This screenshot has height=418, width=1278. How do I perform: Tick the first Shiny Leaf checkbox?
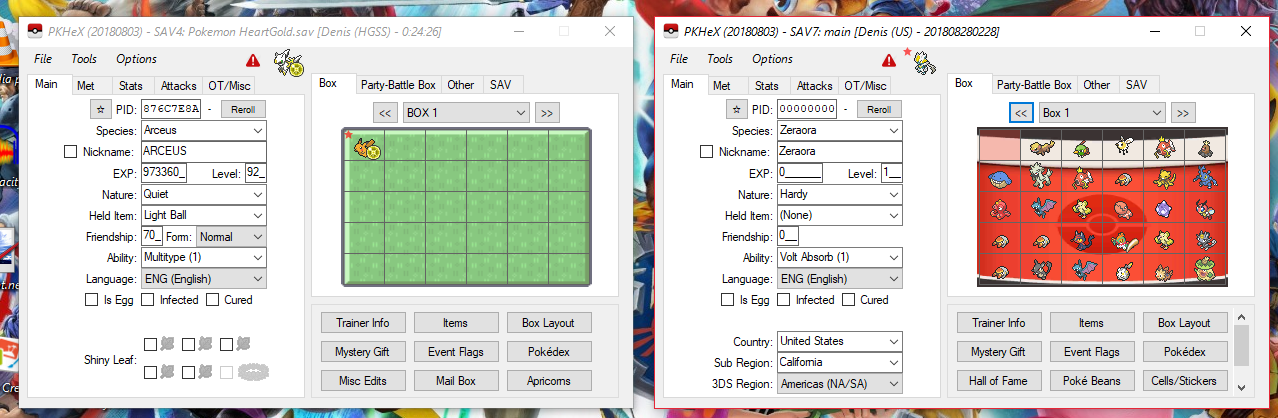[x=150, y=345]
